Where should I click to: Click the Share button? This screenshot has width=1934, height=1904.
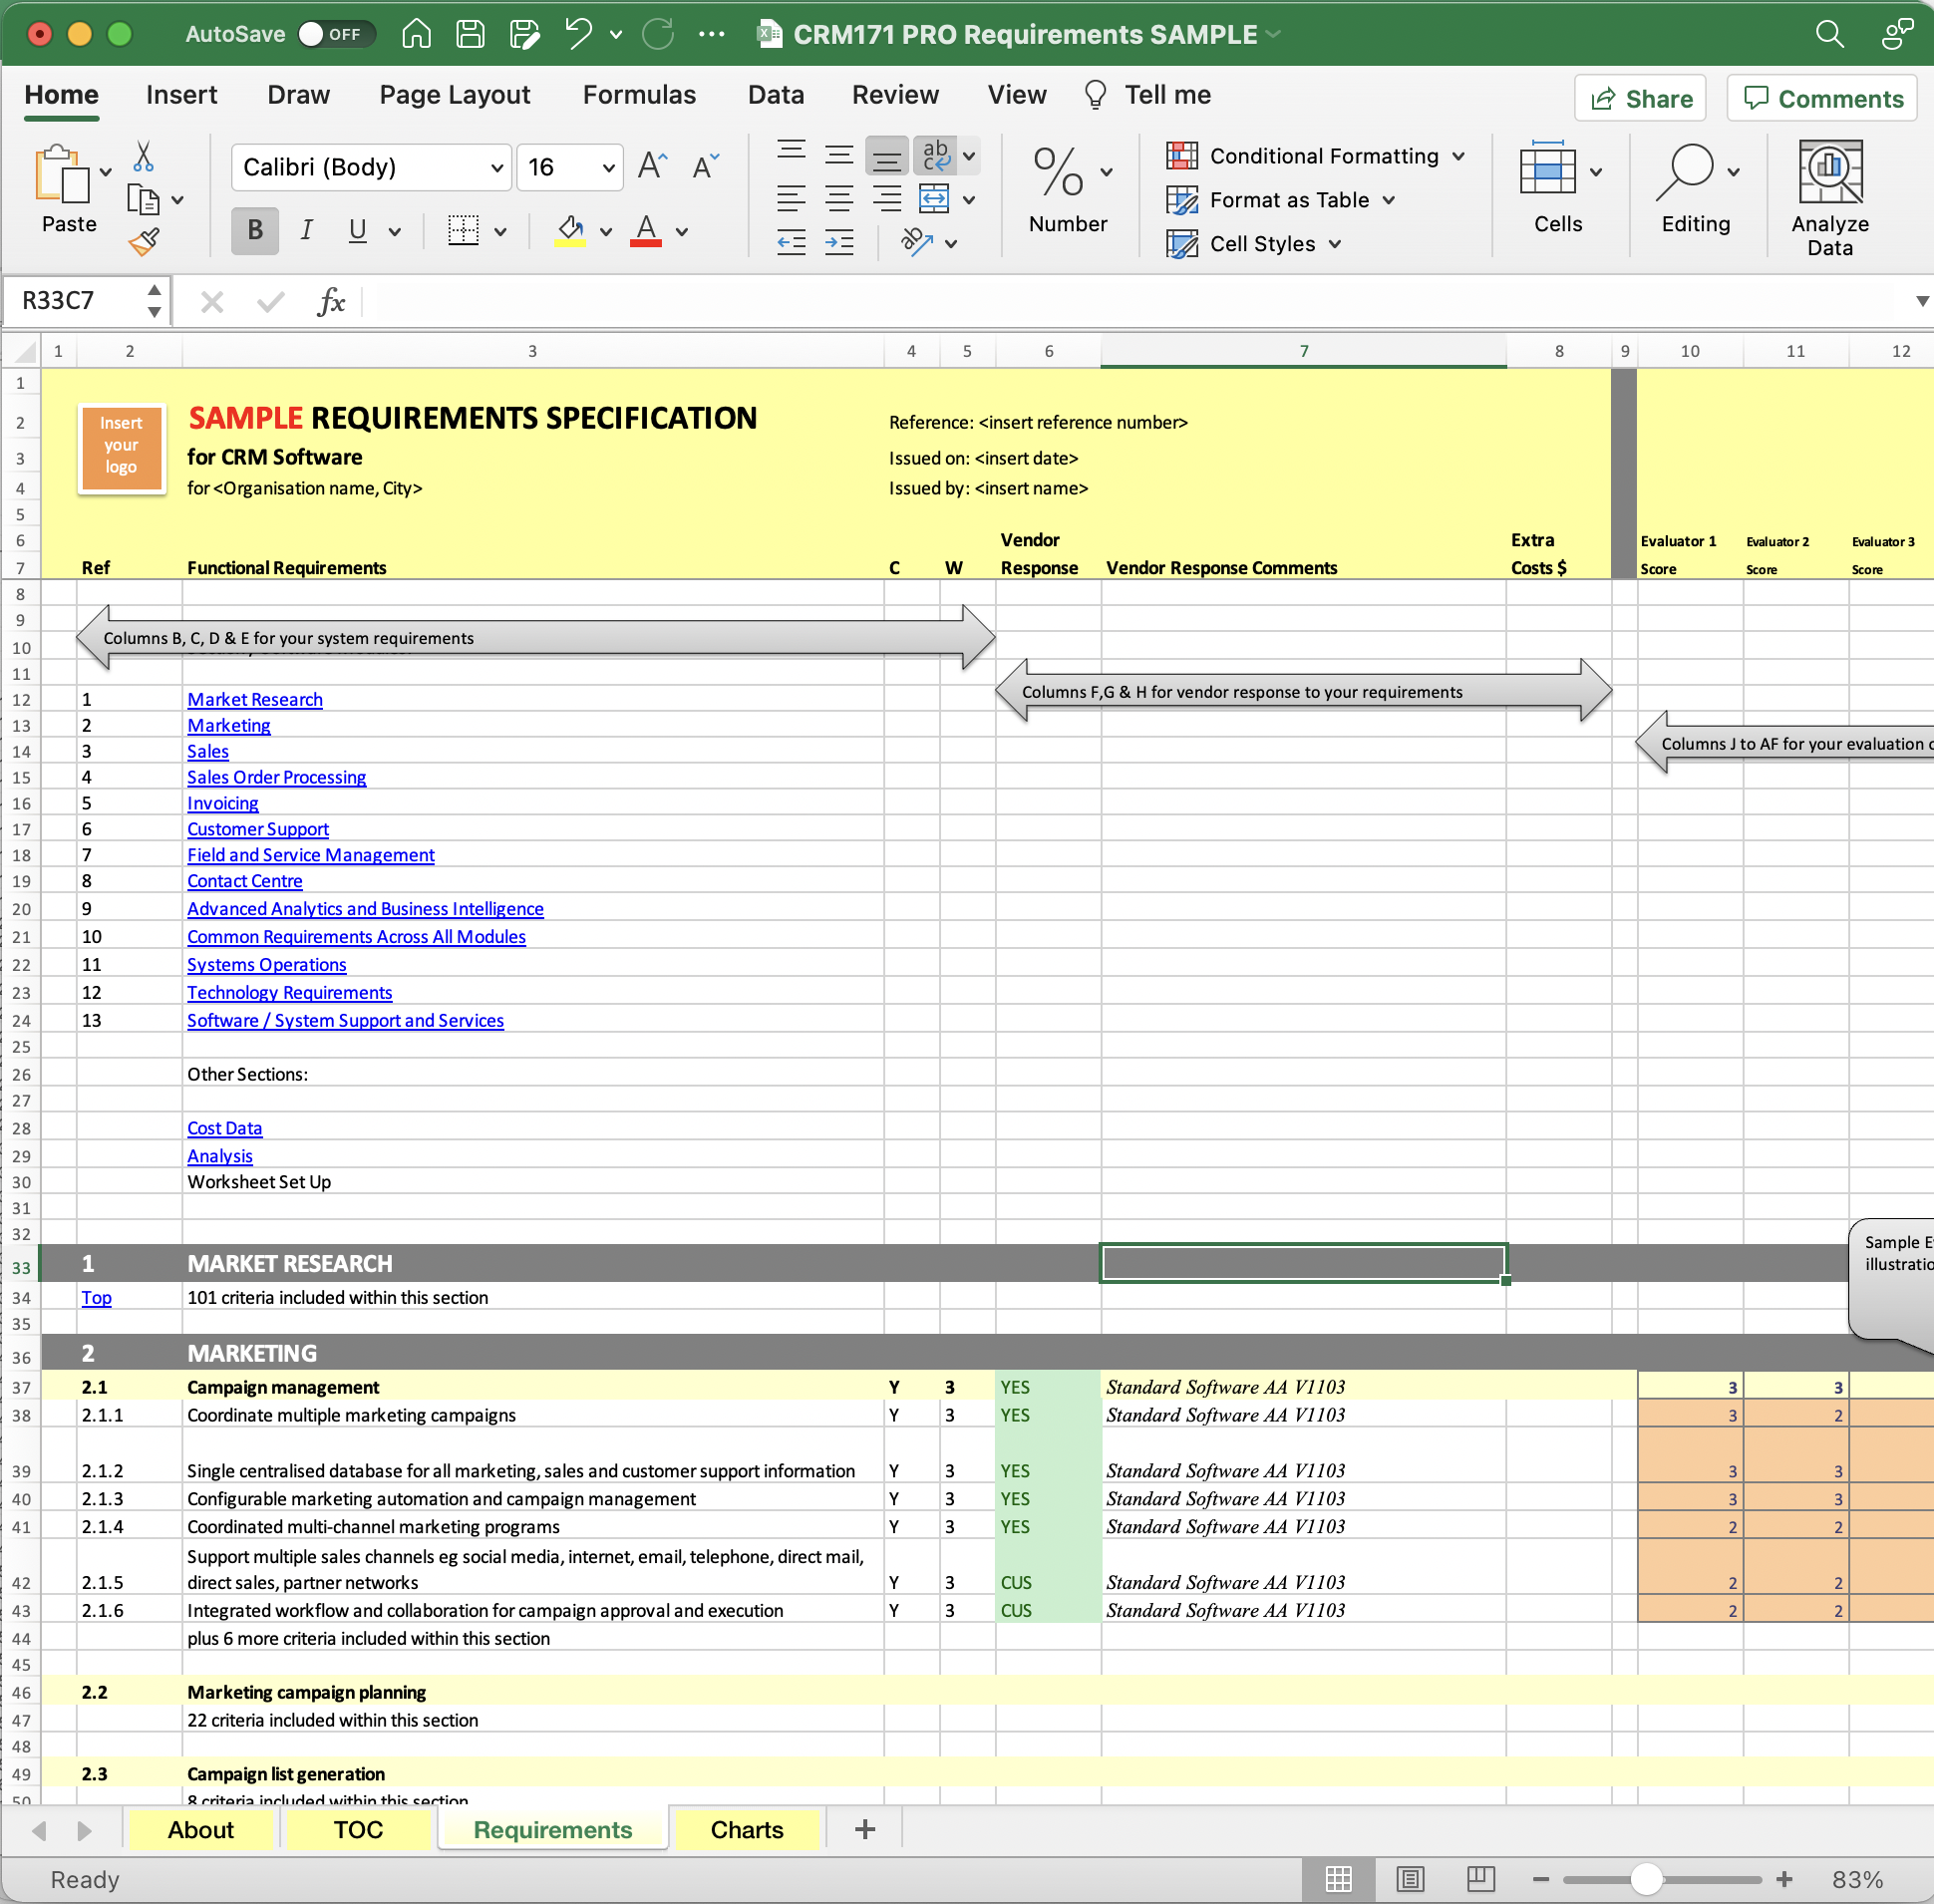click(1640, 98)
